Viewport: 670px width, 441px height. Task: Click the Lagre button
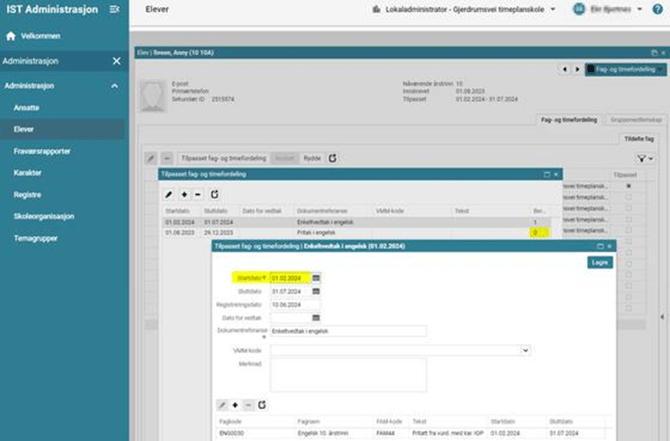point(598,262)
